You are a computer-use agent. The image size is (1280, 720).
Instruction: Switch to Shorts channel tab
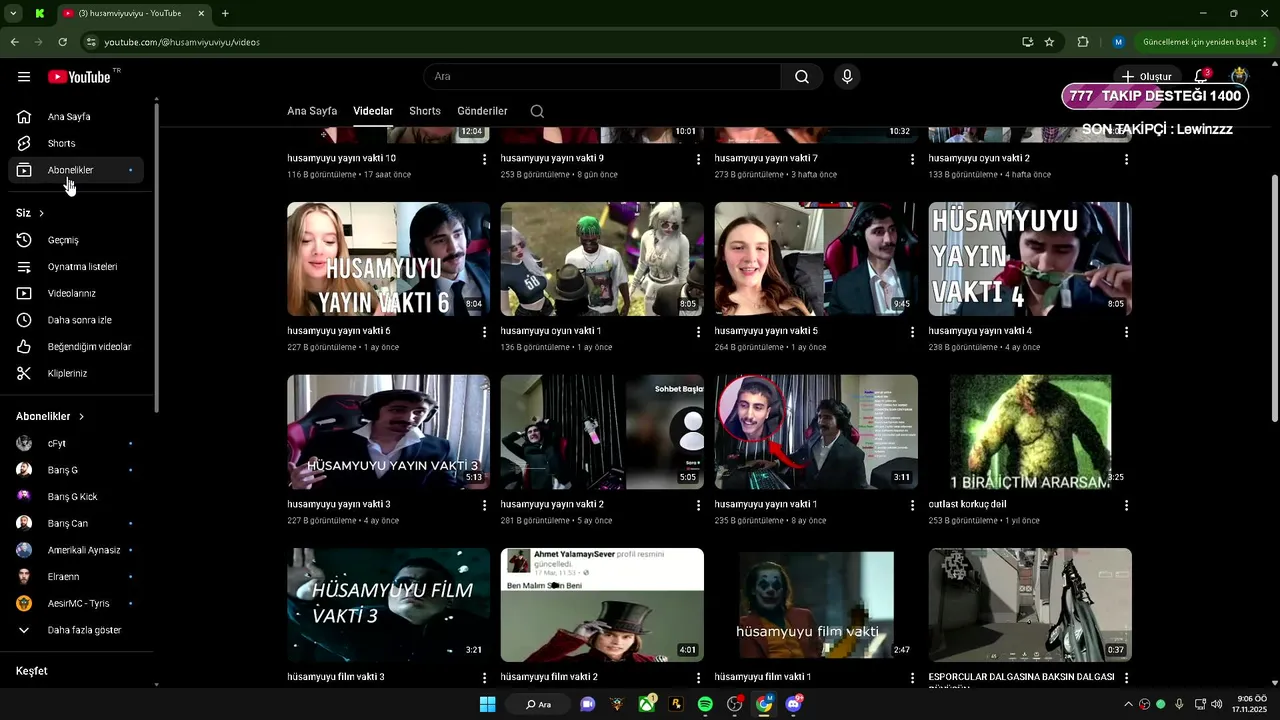pos(425,111)
